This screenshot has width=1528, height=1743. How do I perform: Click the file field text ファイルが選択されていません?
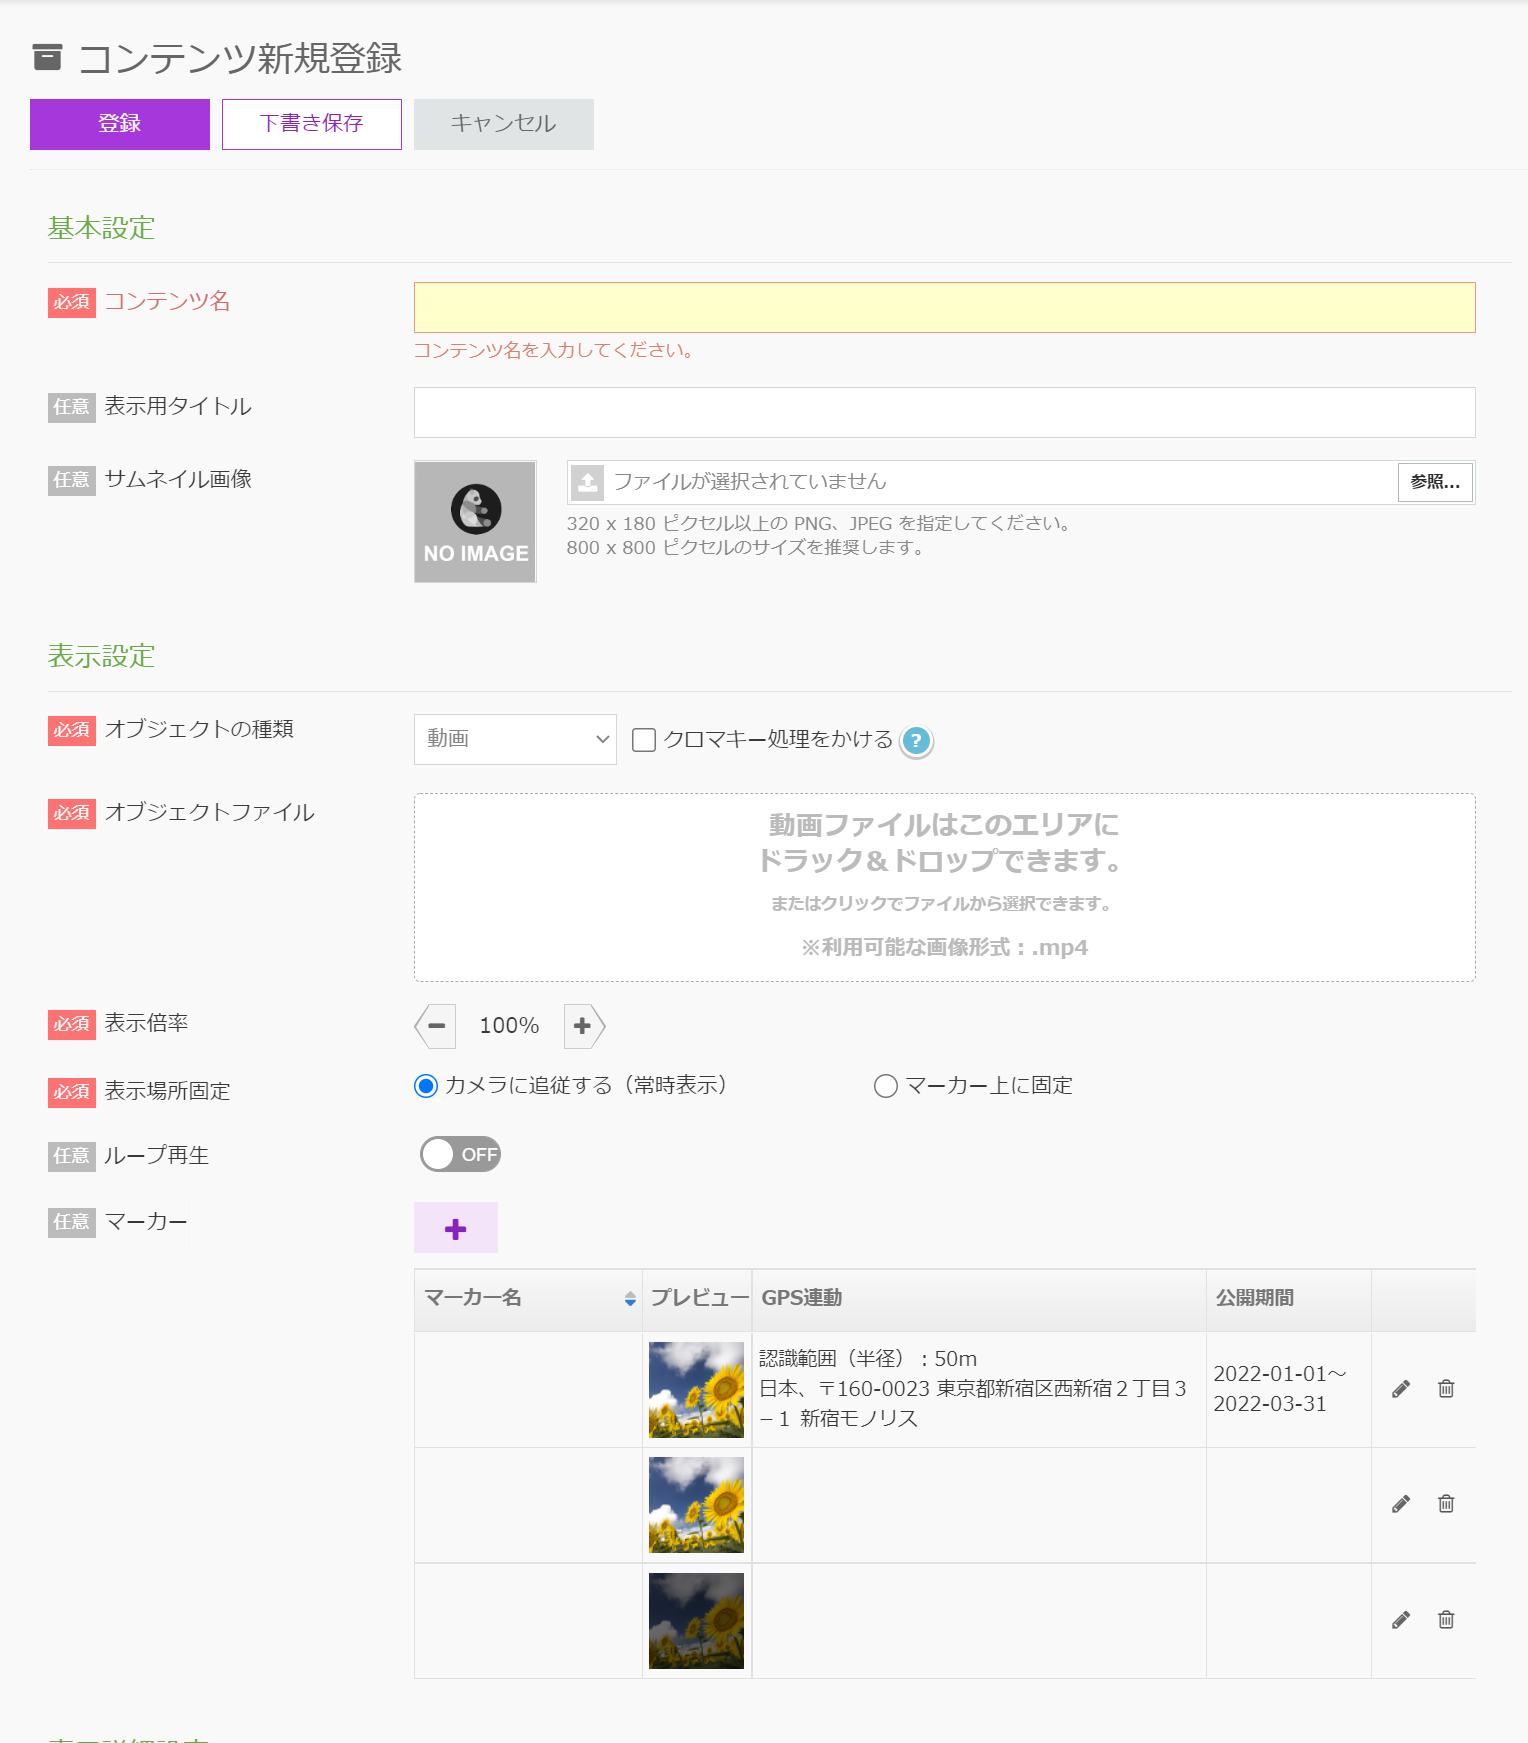click(x=750, y=482)
